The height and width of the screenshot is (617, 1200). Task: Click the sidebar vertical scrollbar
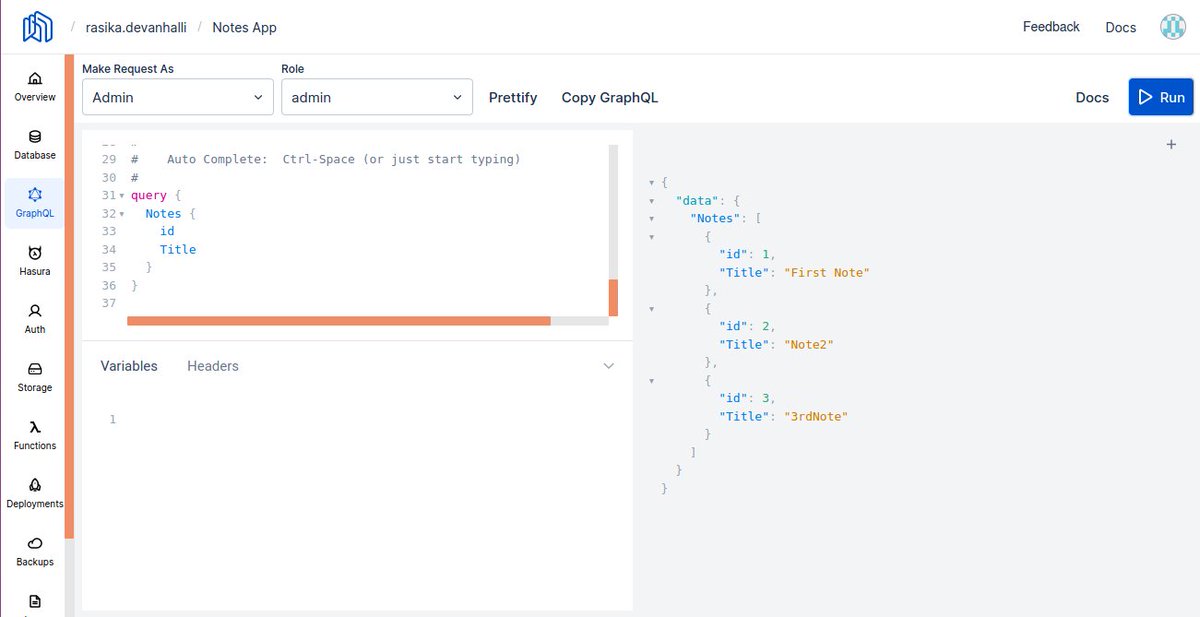70,297
